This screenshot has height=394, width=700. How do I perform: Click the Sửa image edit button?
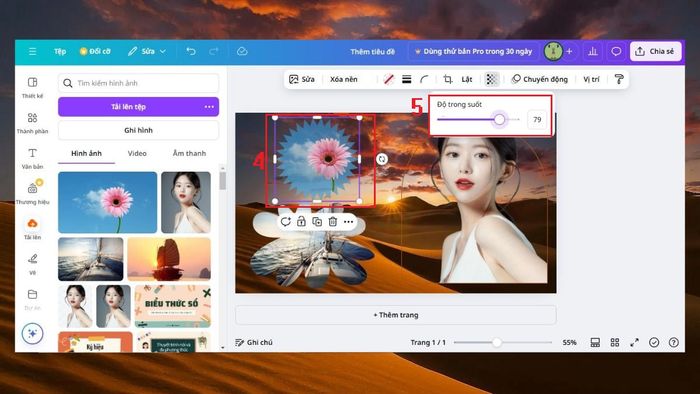pyautogui.click(x=302, y=79)
